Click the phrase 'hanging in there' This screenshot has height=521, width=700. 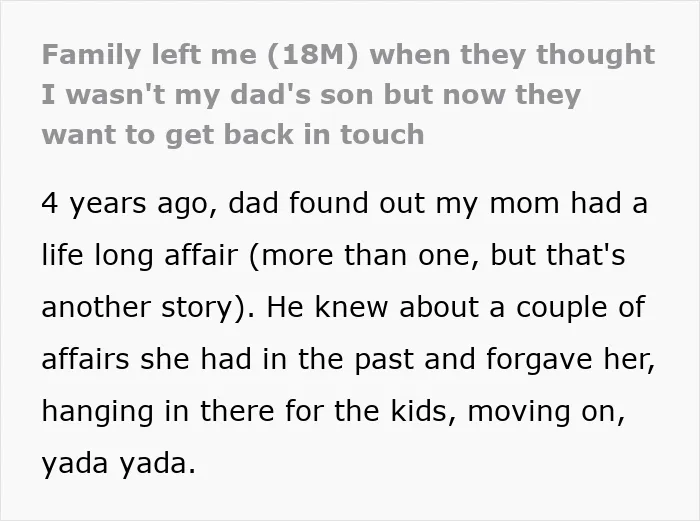click(x=158, y=412)
